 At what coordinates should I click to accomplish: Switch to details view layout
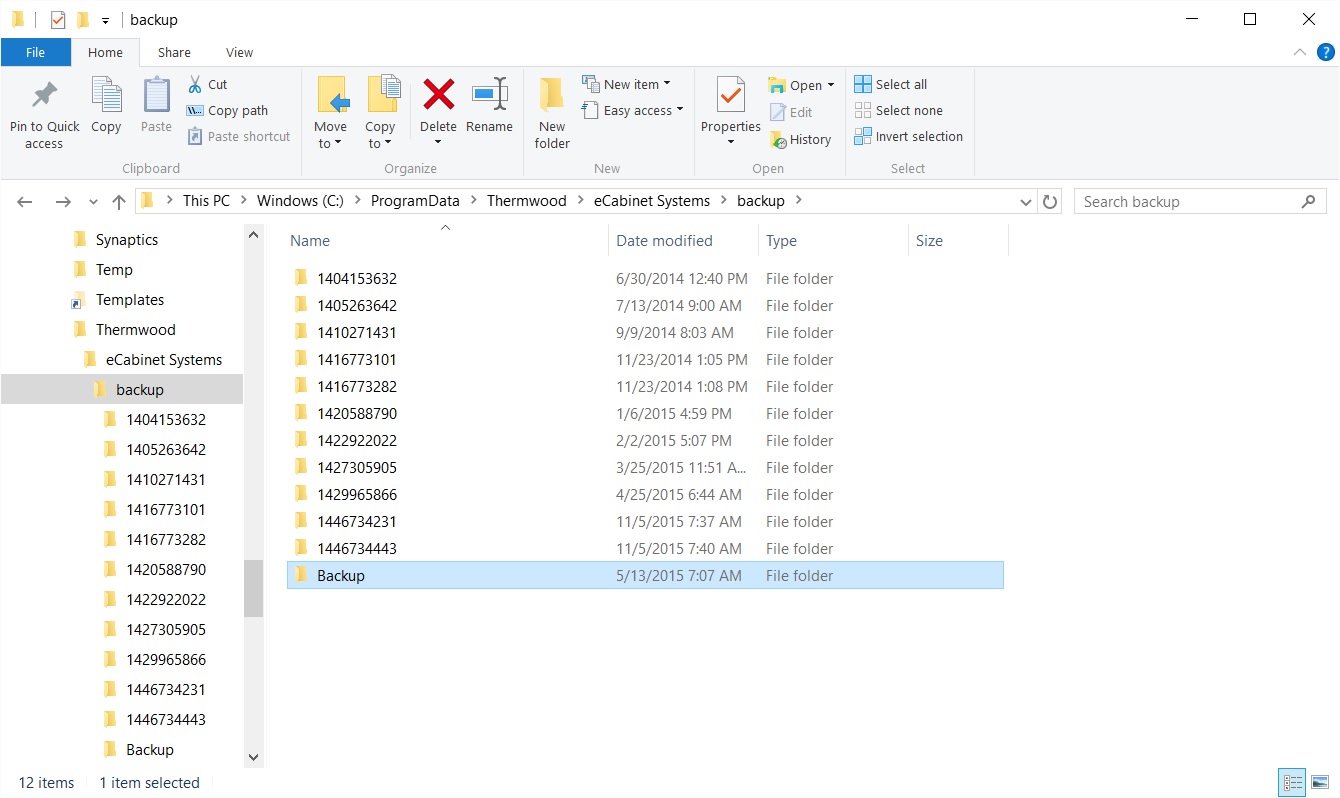[x=1292, y=783]
